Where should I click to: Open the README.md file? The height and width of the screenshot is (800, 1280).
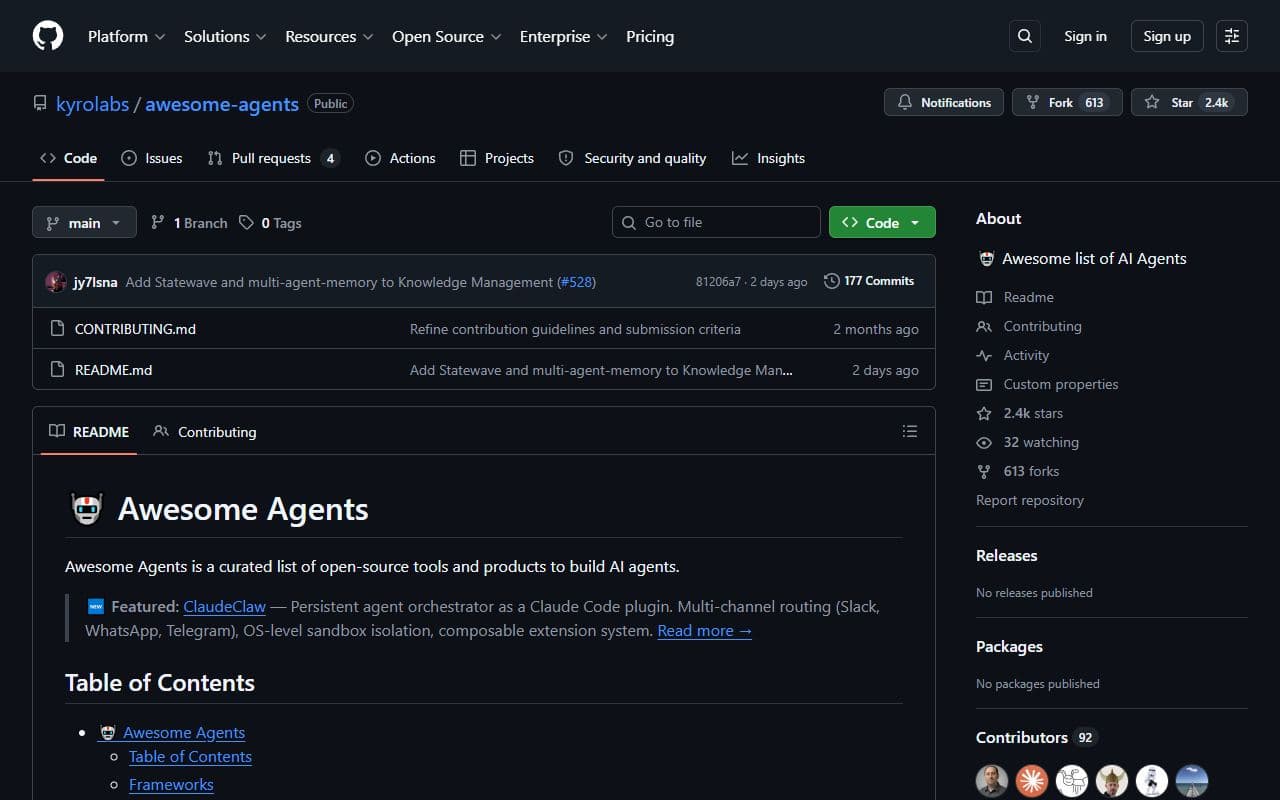click(x=113, y=370)
